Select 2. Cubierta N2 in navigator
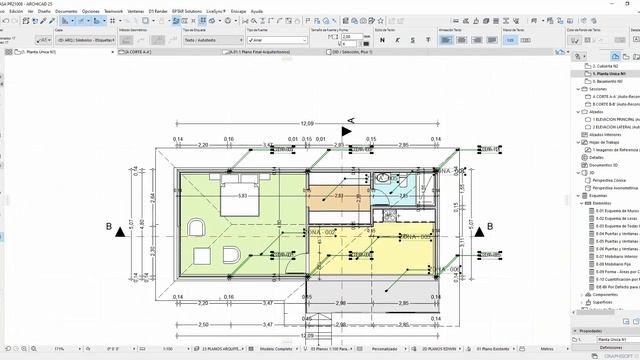Viewport: 640px width, 360px height. coord(605,66)
